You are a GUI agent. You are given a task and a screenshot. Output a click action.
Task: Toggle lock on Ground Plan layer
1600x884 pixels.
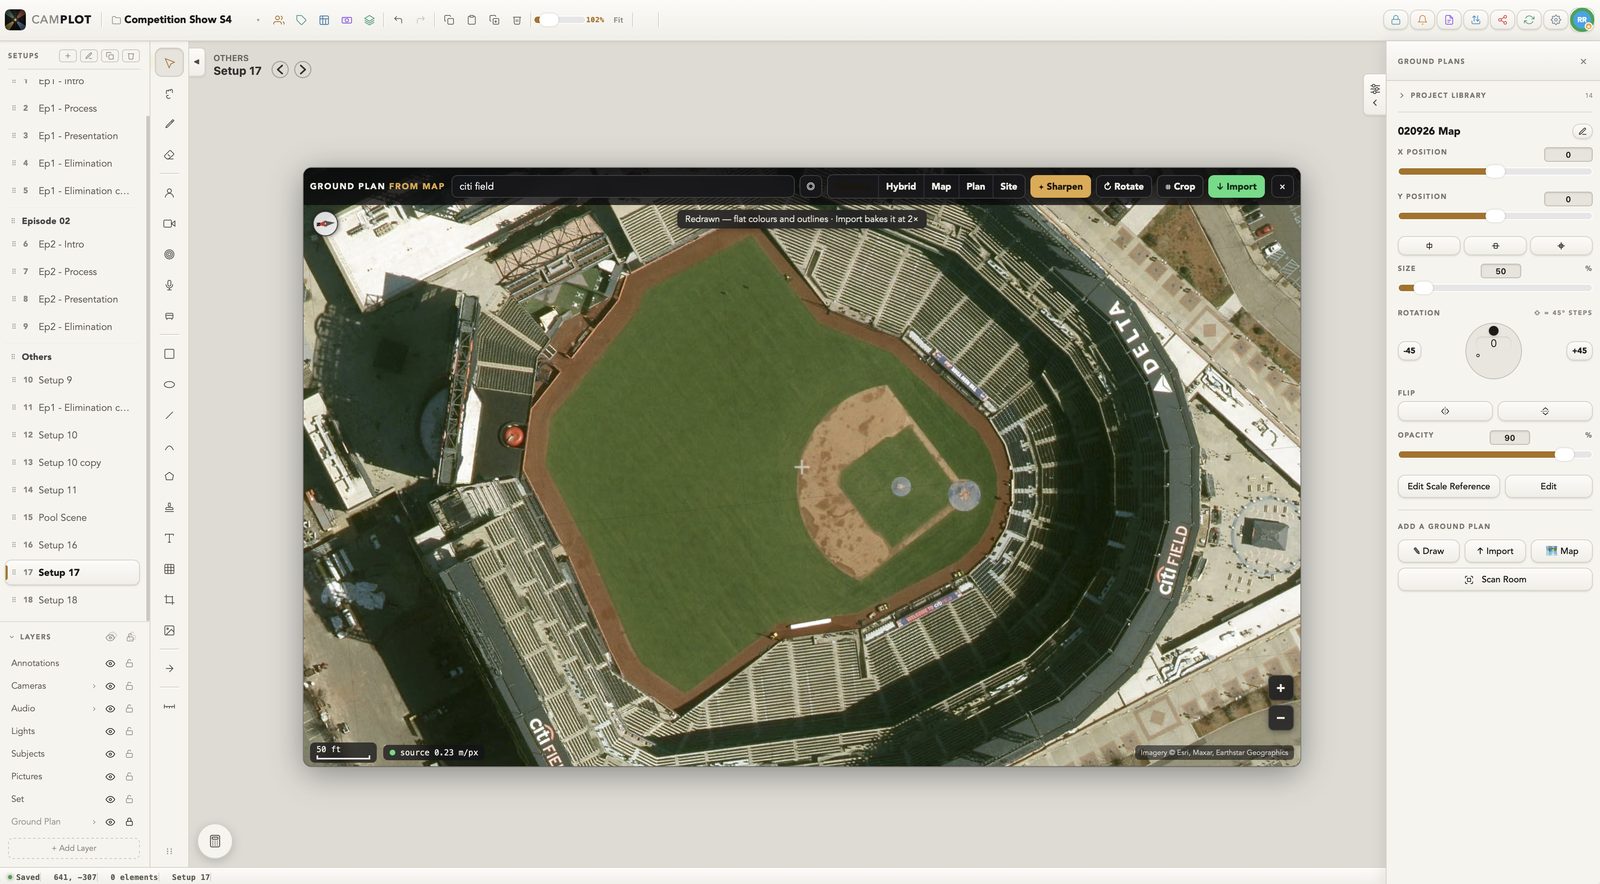(x=129, y=822)
